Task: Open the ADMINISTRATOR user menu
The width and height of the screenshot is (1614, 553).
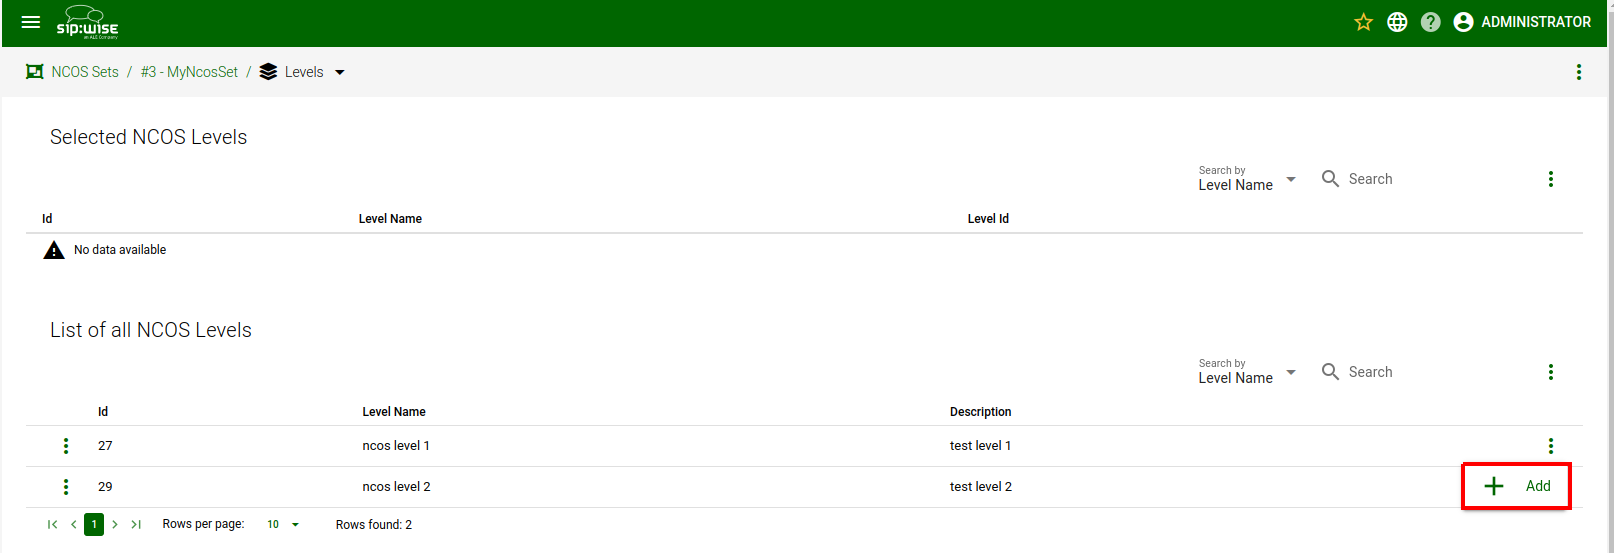Action: [x=1522, y=22]
